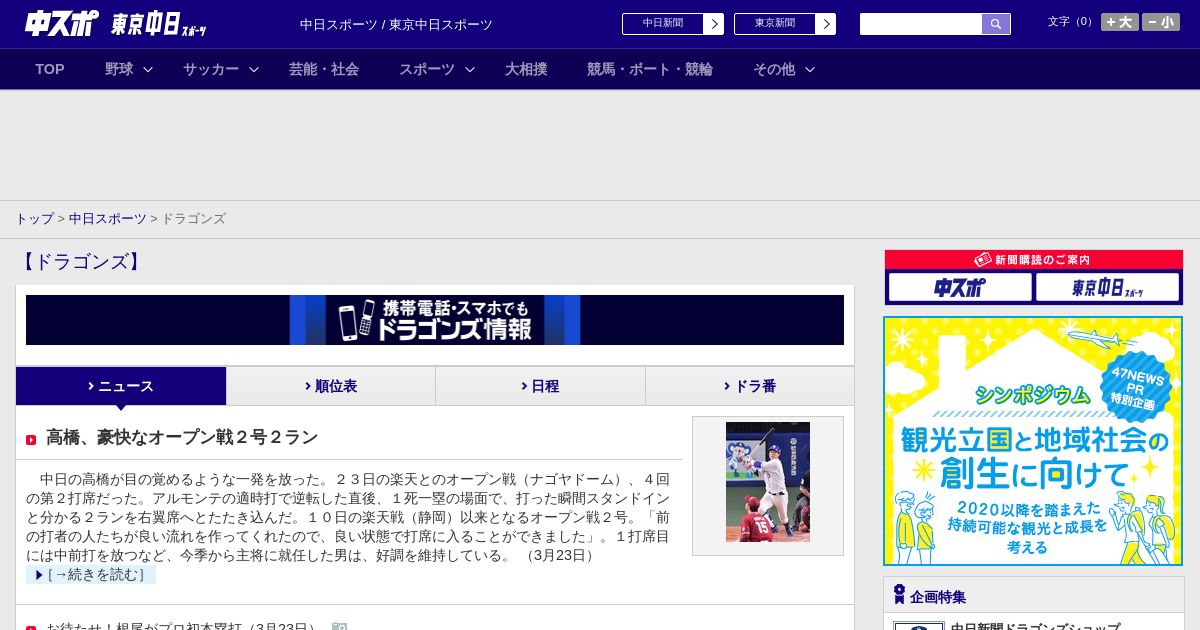Open 大相撲 in the navigation bar

click(526, 69)
